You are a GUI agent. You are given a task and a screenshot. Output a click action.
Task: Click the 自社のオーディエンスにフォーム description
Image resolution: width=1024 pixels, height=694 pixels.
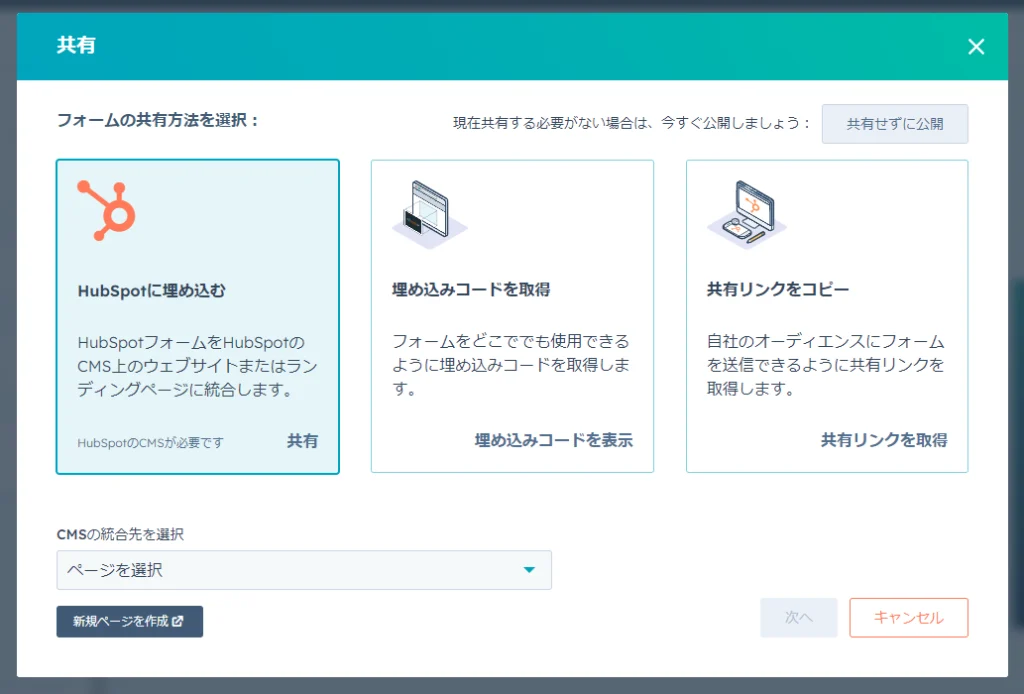coord(826,364)
